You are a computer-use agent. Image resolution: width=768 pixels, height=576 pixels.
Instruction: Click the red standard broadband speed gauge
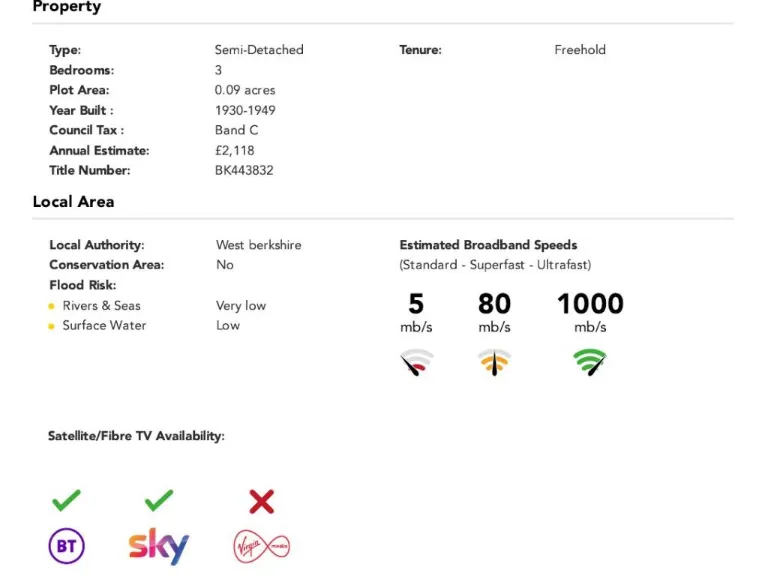(416, 362)
